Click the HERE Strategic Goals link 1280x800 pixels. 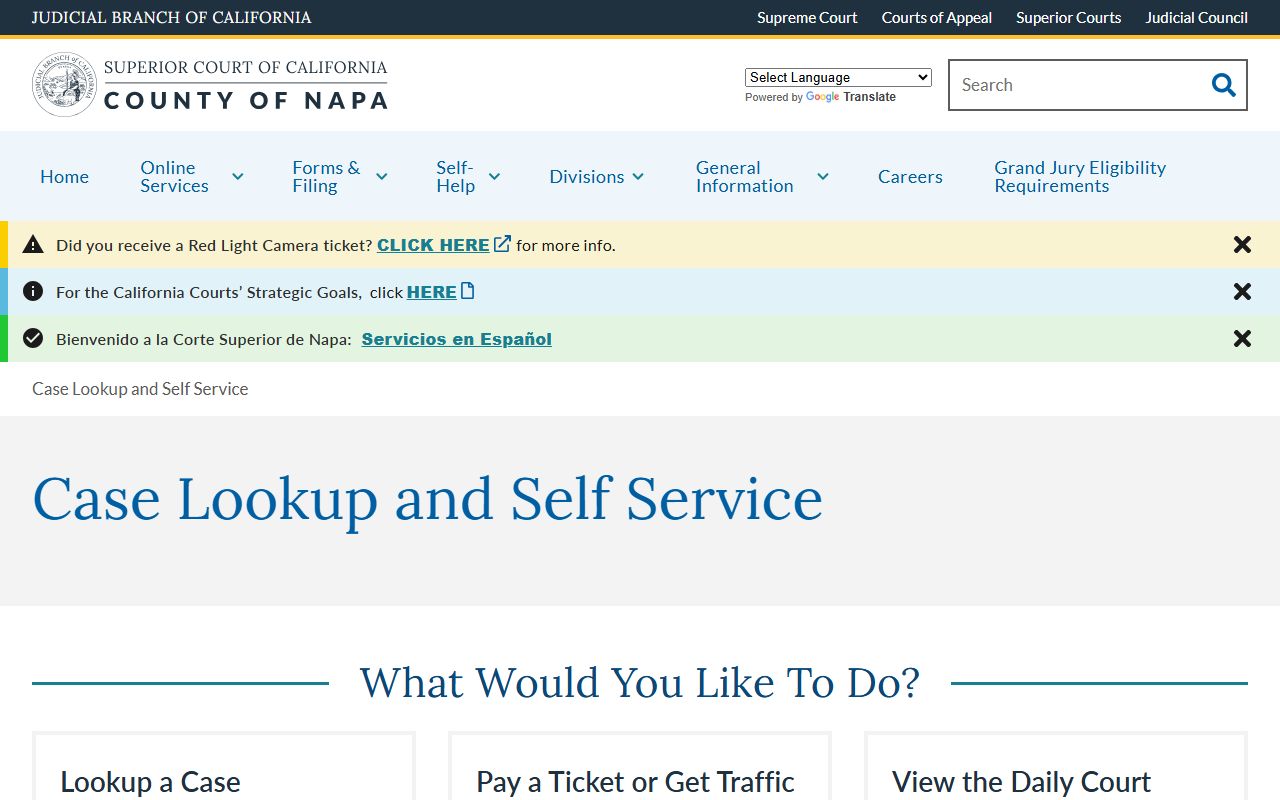point(431,292)
